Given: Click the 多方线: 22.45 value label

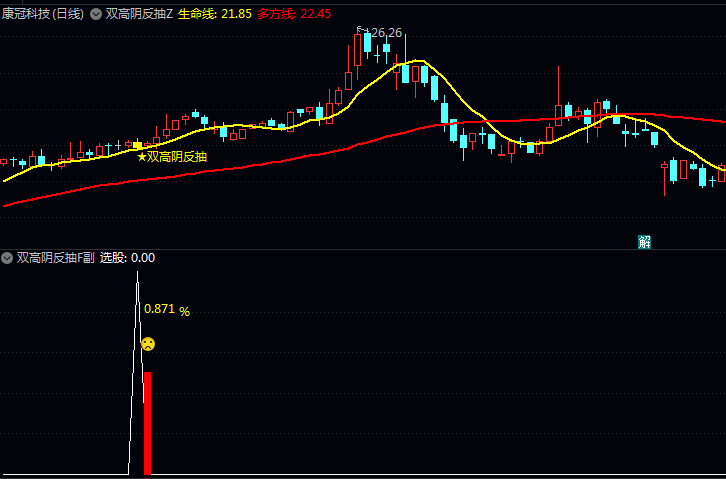Looking at the screenshot, I should (x=294, y=14).
